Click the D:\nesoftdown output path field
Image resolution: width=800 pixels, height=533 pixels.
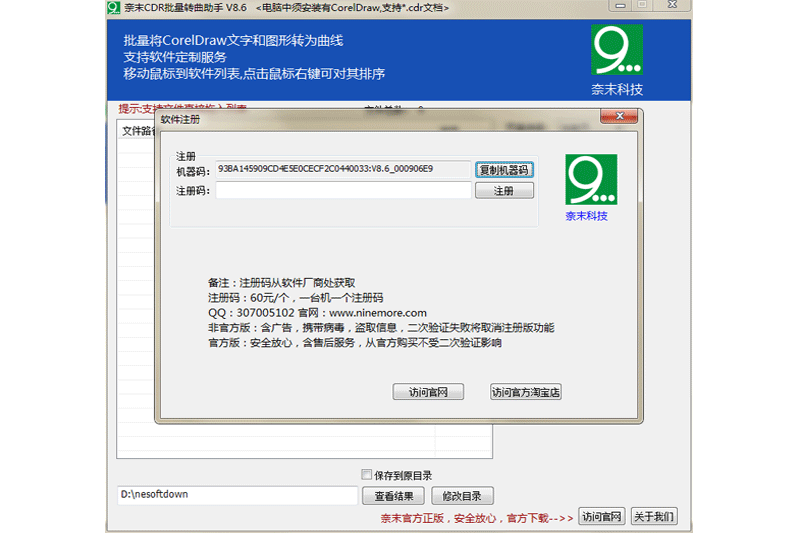(237, 495)
